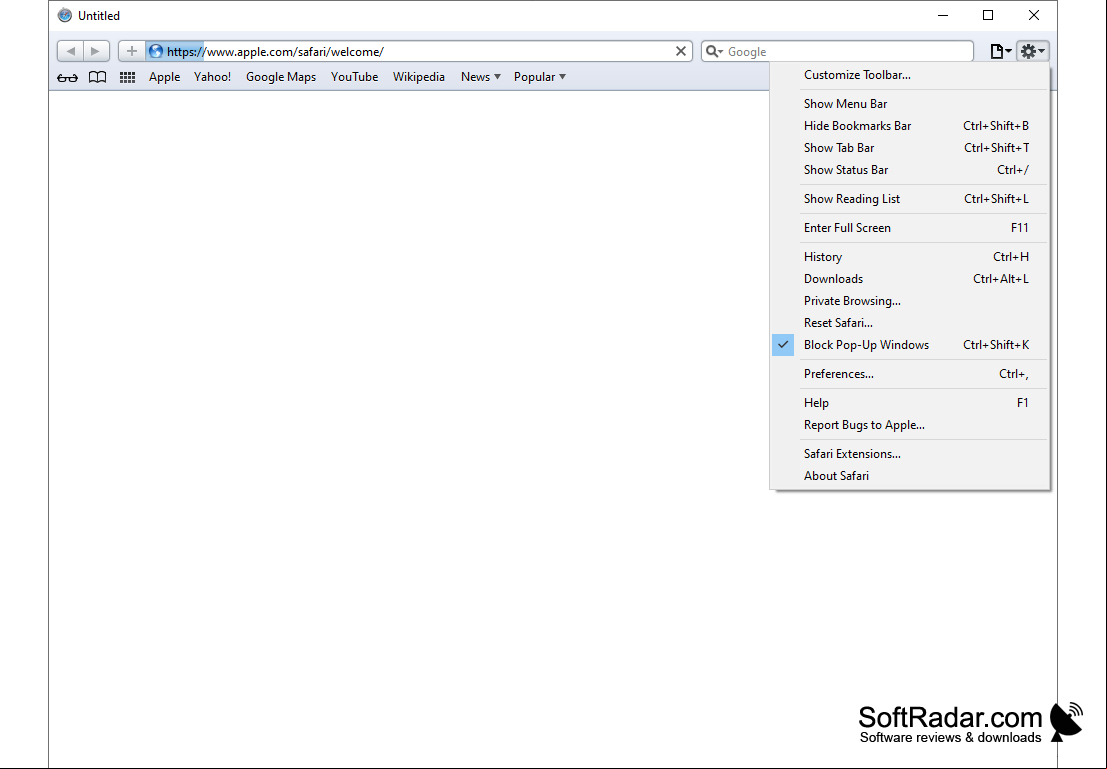
Task: Choose Customize Toolbar... from menu
Action: (909, 75)
